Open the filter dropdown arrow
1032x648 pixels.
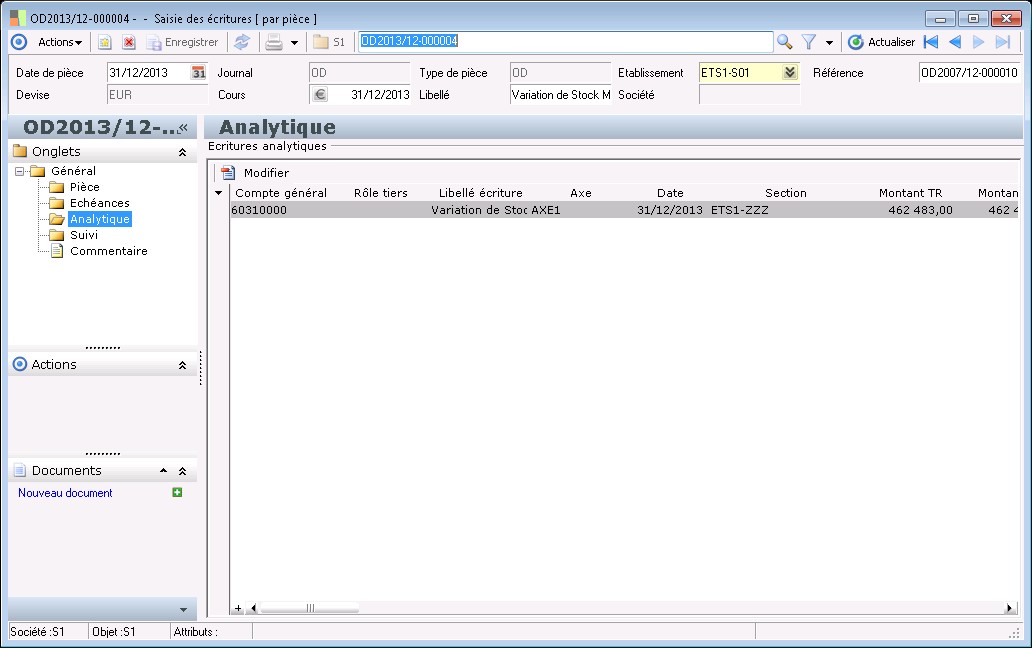[829, 43]
